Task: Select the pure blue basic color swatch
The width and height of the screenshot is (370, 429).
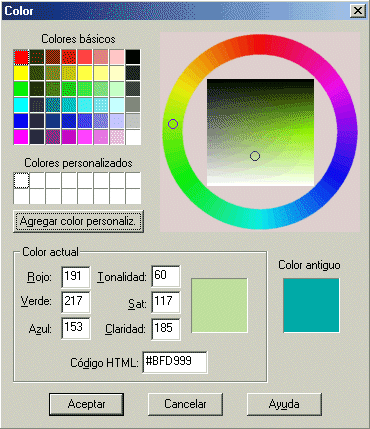Action: pyautogui.click(x=21, y=121)
